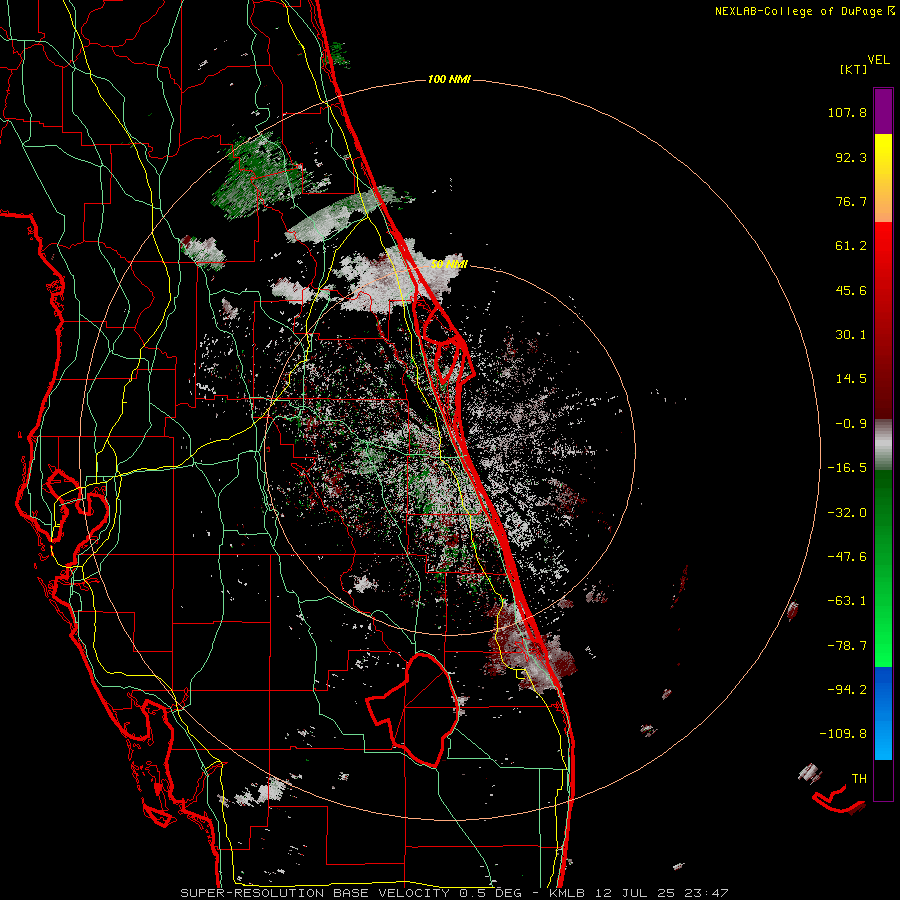Click the 45.6 velocity scale value
Image resolution: width=900 pixels, height=900 pixels.
(851, 290)
